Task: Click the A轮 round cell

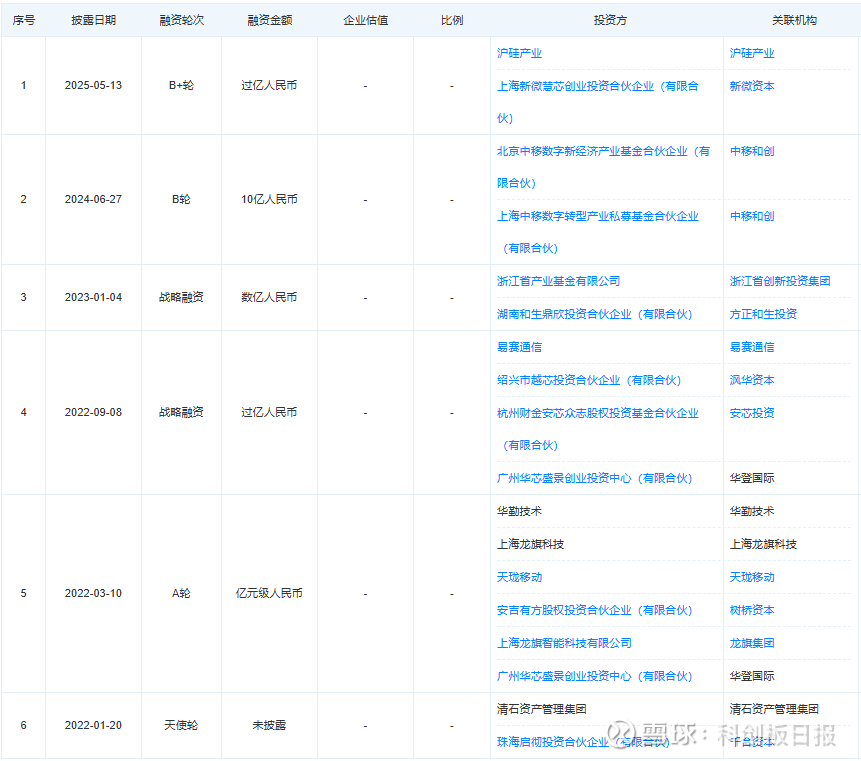Action: pyautogui.click(x=181, y=594)
